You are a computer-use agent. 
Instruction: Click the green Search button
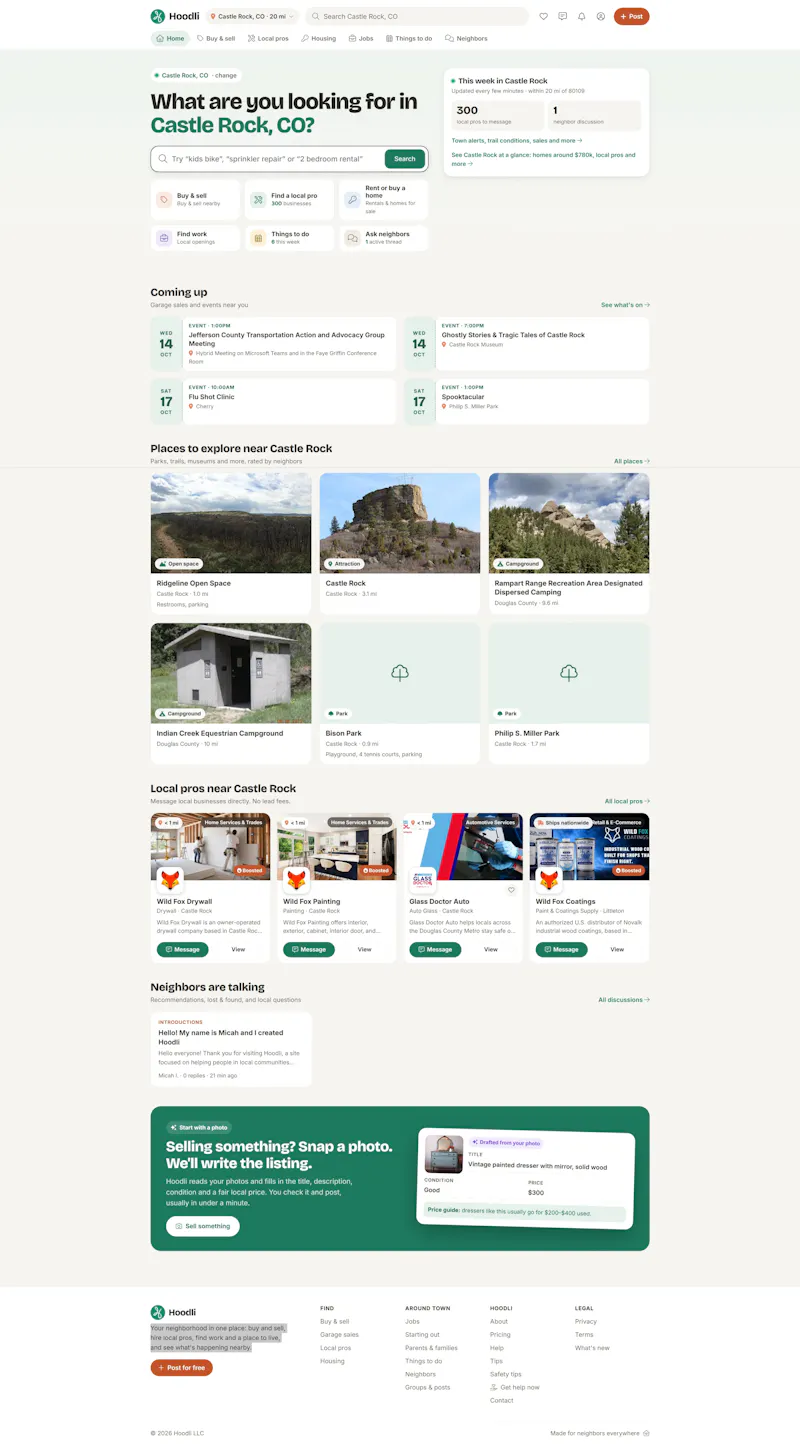tap(405, 159)
